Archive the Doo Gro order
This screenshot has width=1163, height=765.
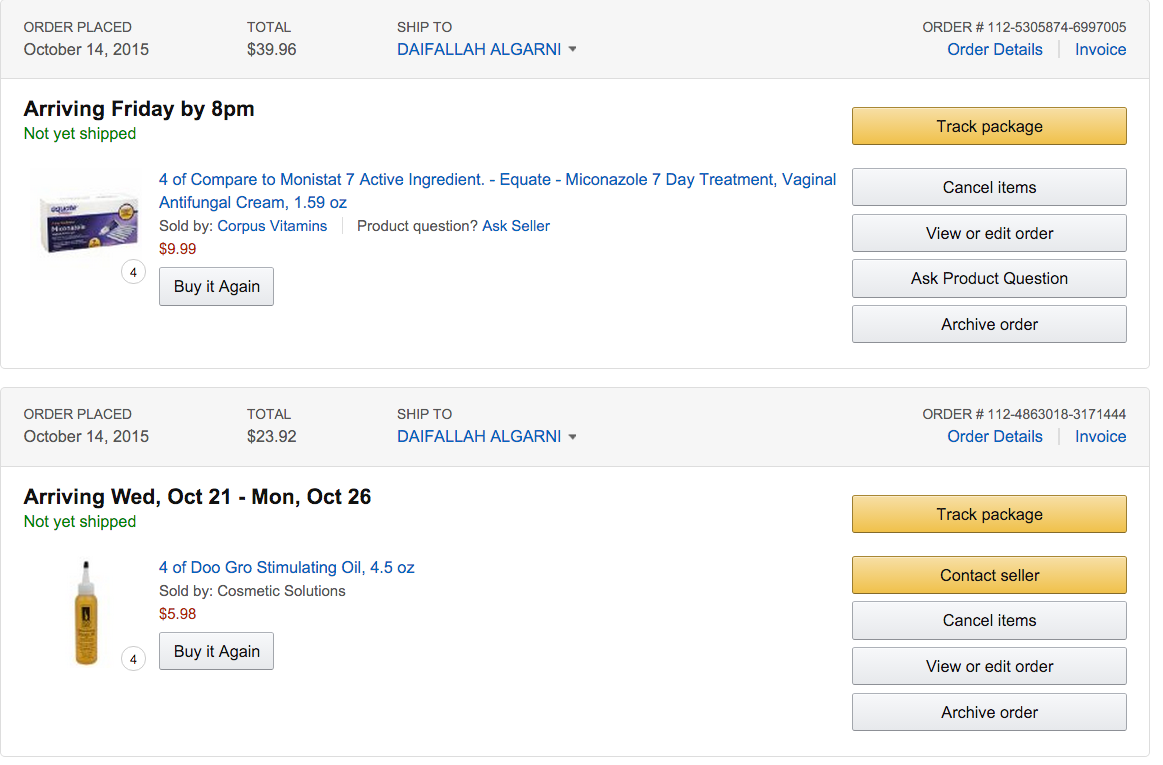coord(989,712)
